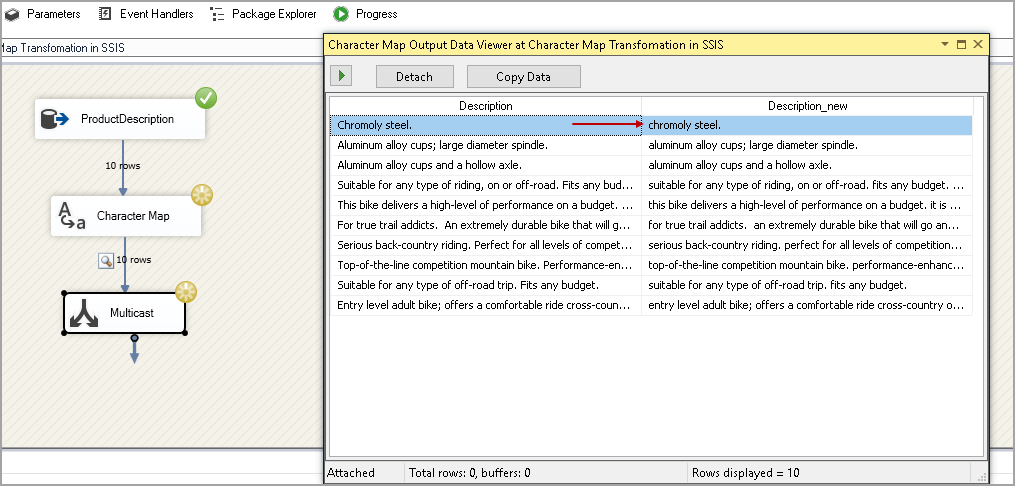The height and width of the screenshot is (486, 1015).
Task: Maximize the Character Map data viewer window
Action: click(961, 45)
